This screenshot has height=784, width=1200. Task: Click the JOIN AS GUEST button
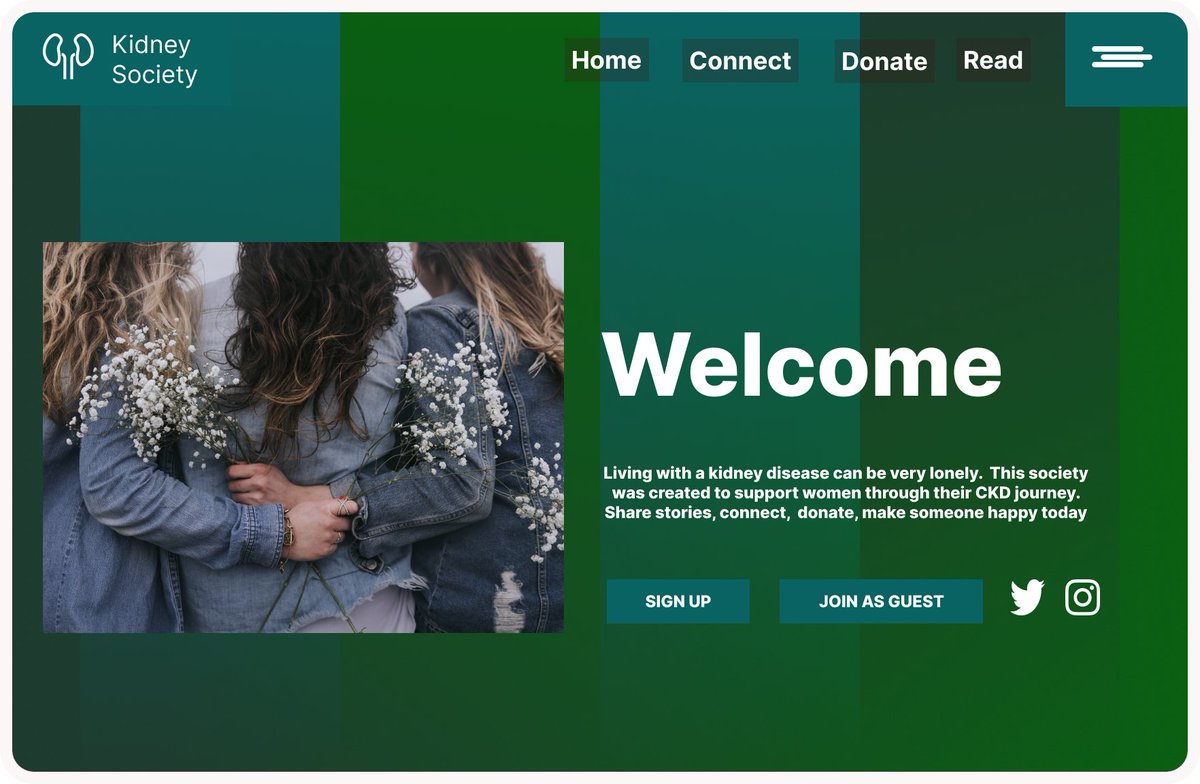pos(881,601)
